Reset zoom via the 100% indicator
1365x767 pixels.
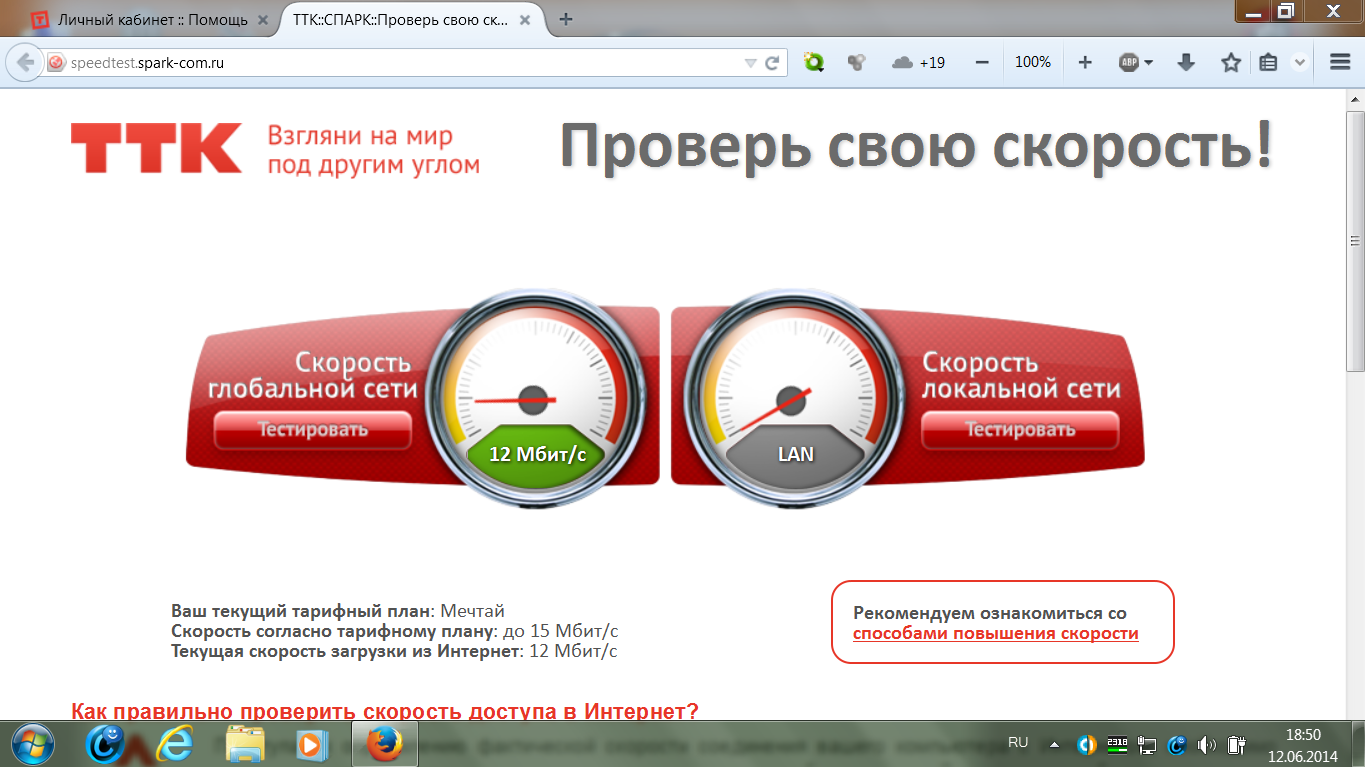tap(1033, 62)
